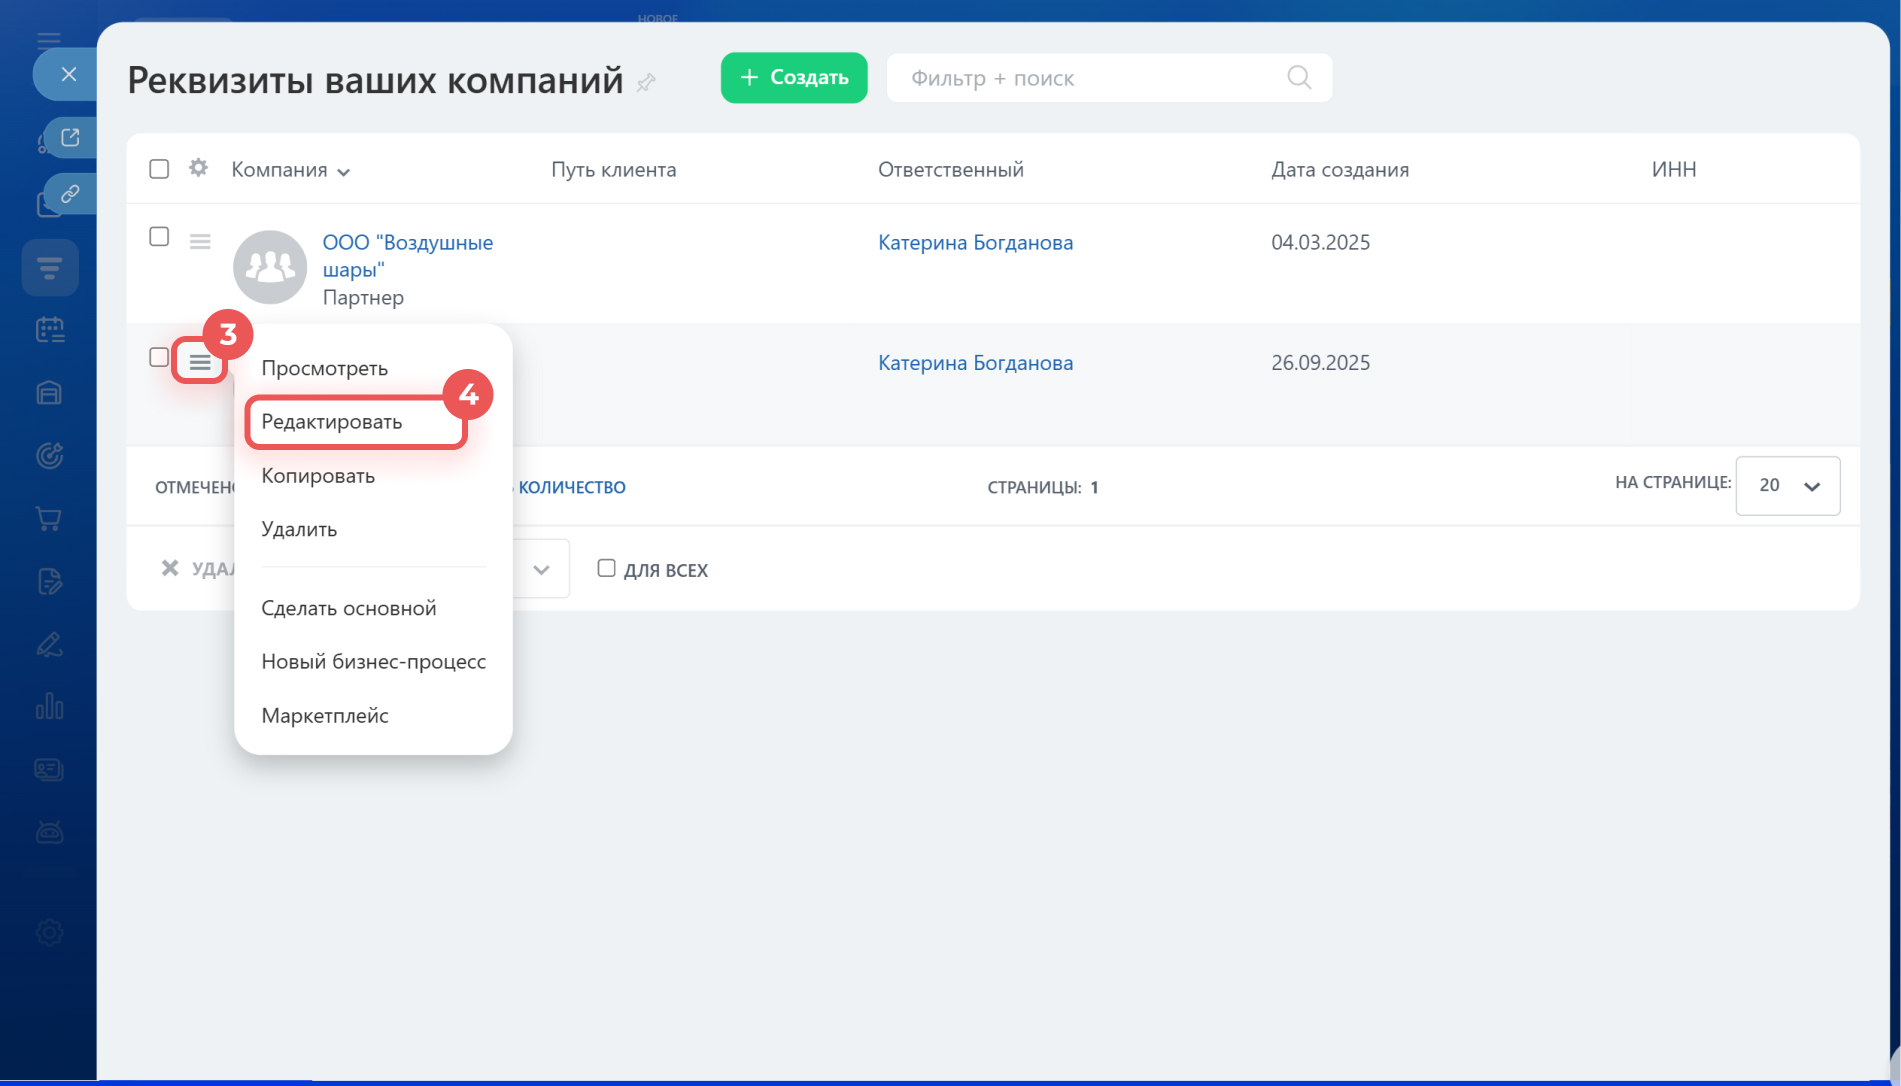
Task: Open row menu for ООО Воздушные шары
Action: [200, 242]
